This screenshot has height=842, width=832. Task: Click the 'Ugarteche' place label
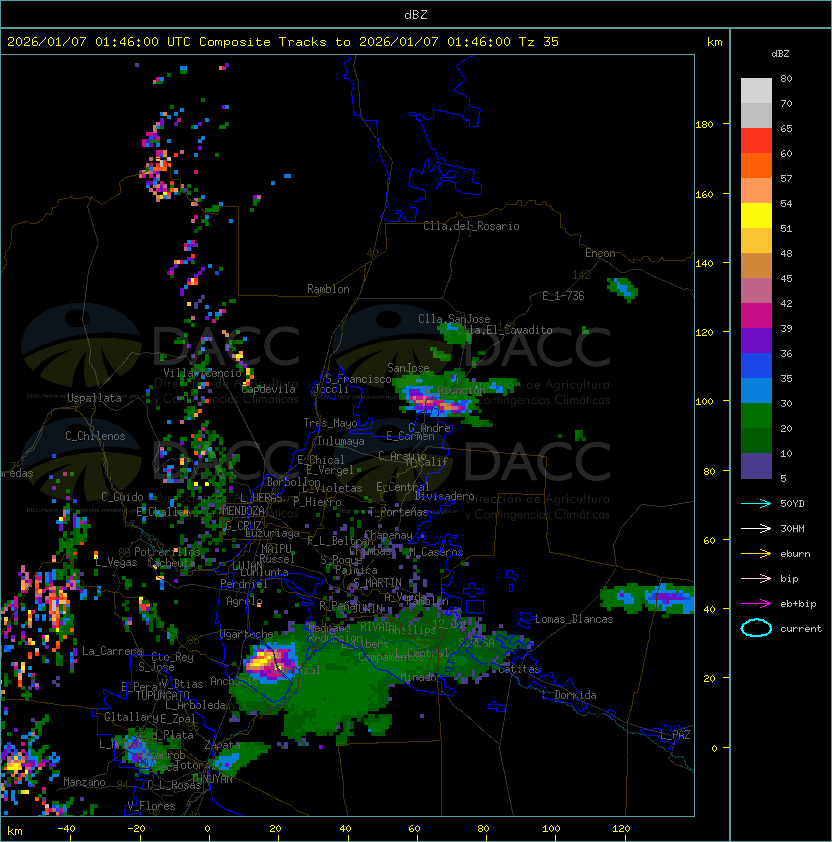click(x=247, y=634)
